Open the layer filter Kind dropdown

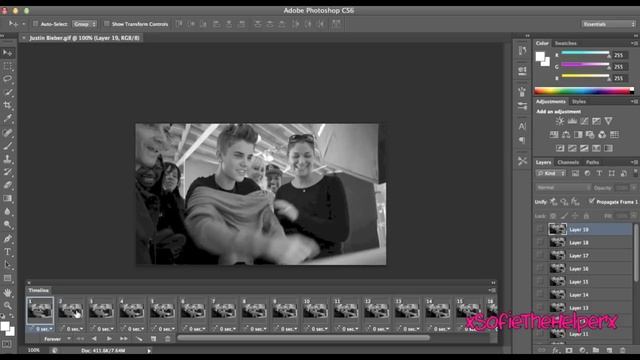pyautogui.click(x=551, y=173)
